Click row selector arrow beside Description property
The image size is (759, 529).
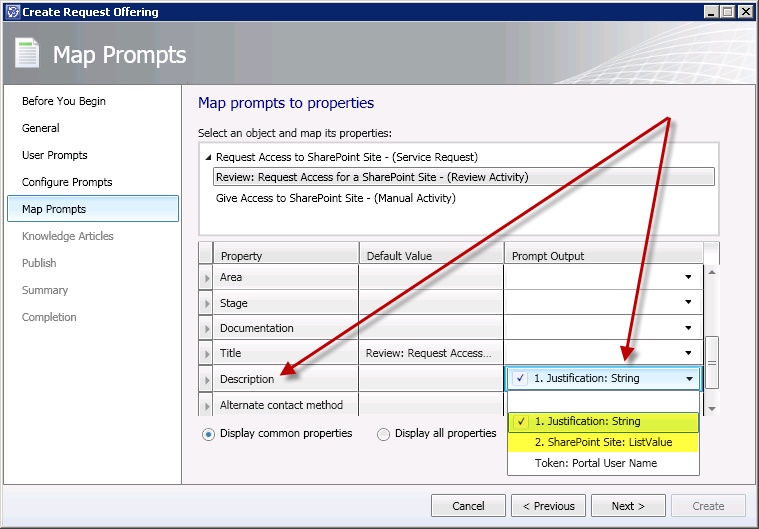pos(207,379)
